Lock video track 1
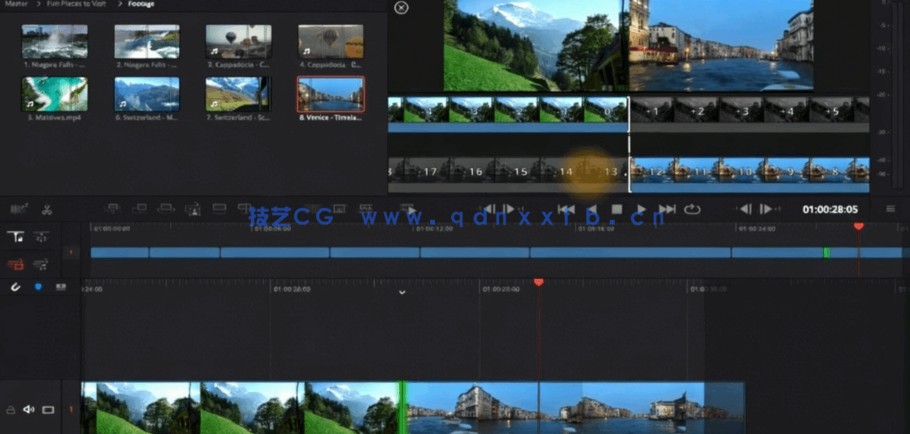Screen dimensions: 910x434 click(x=10, y=410)
